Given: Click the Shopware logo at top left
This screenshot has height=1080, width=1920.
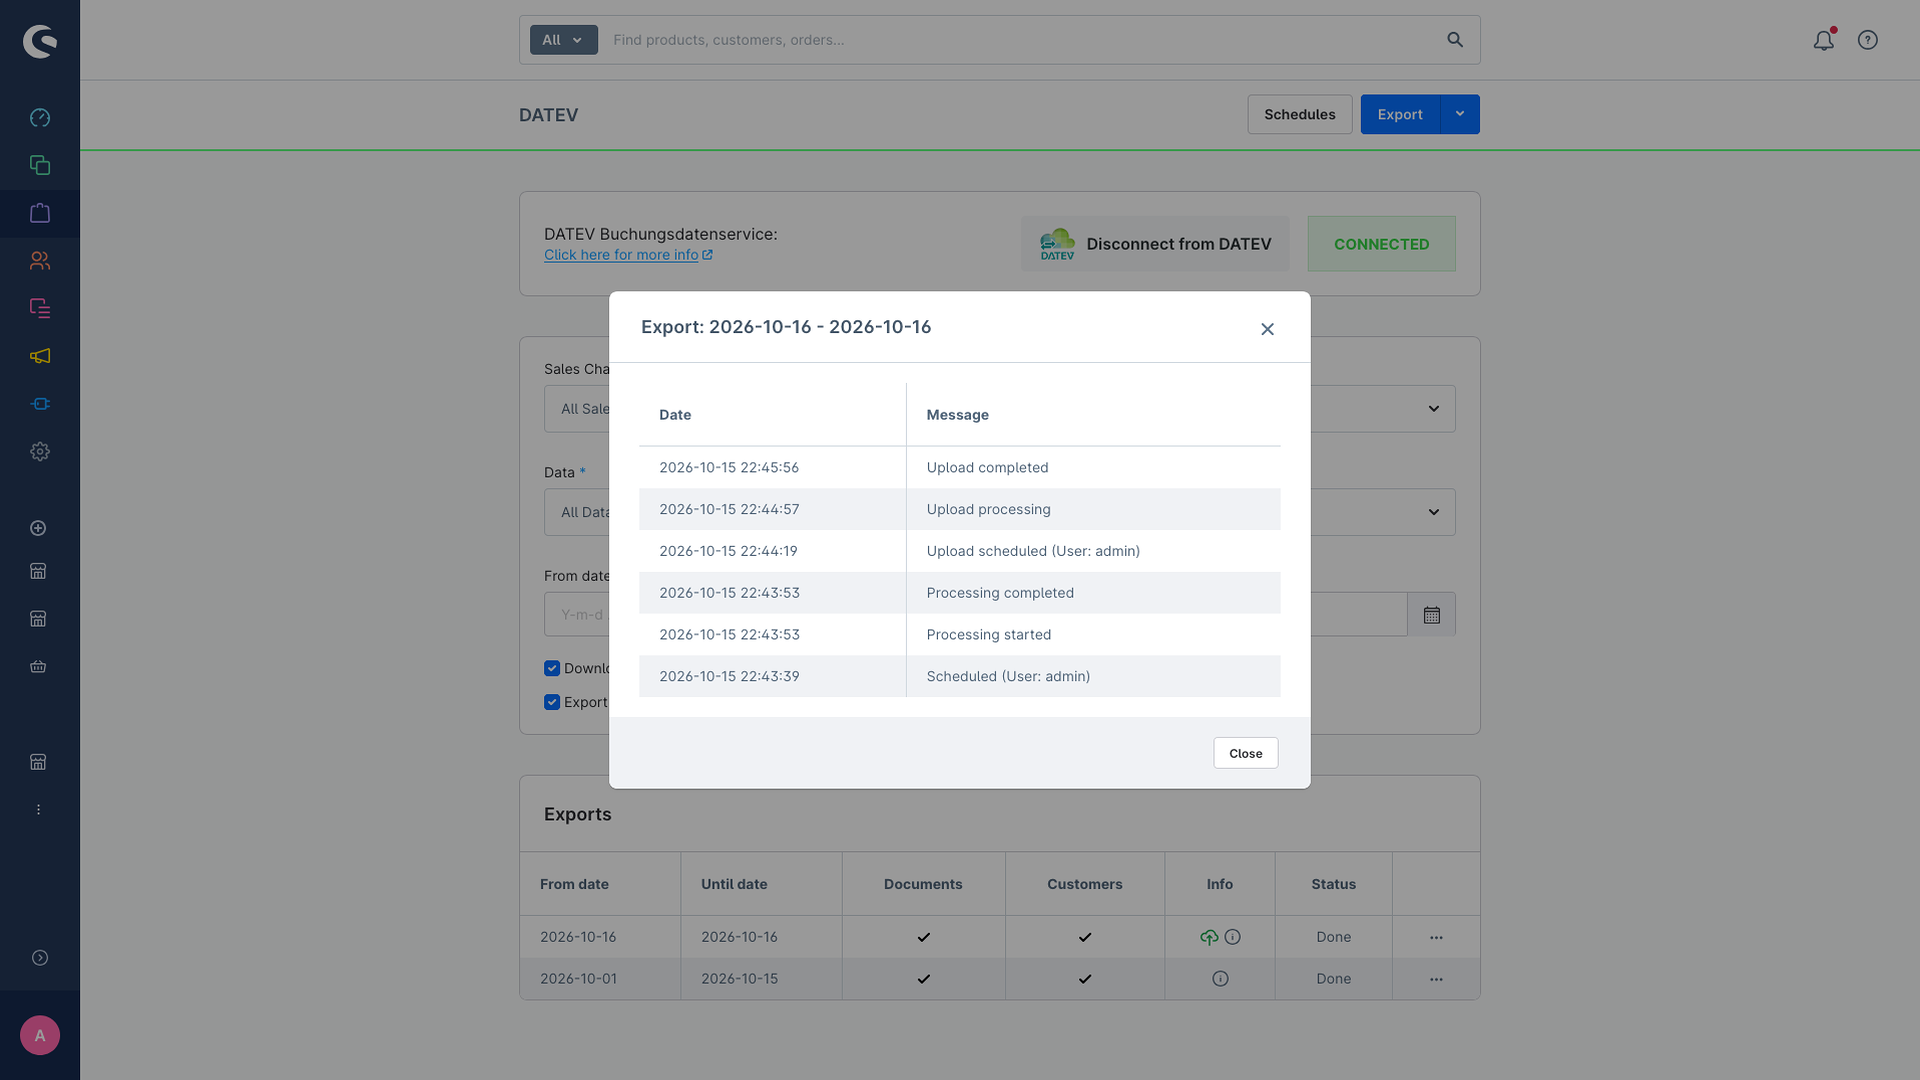Looking at the screenshot, I should pyautogui.click(x=40, y=41).
